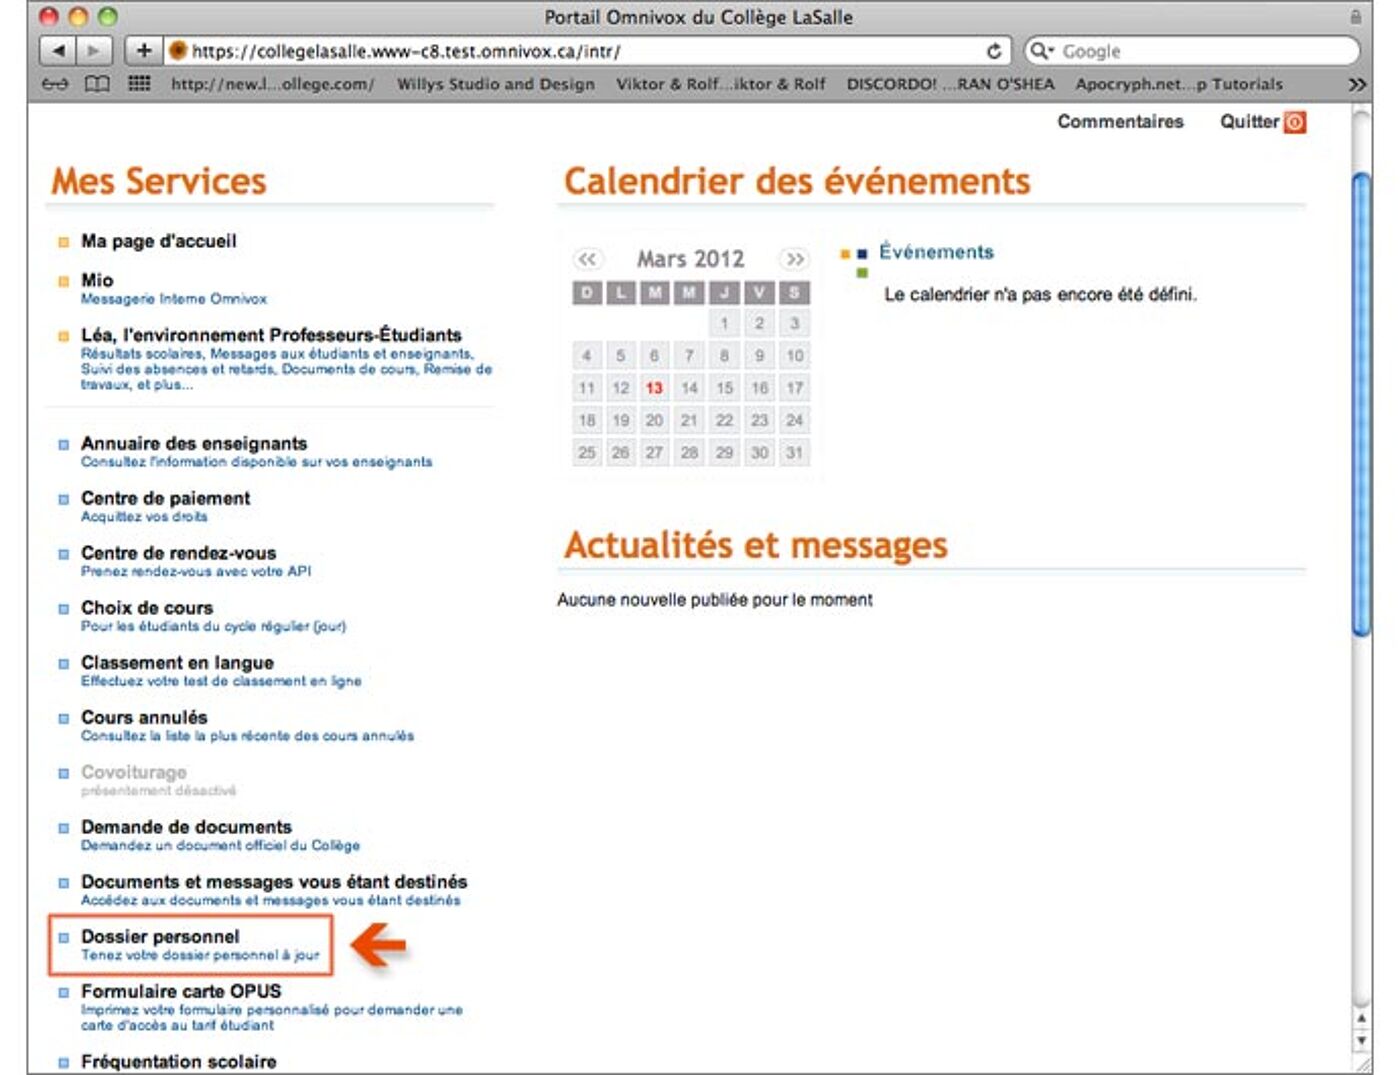Click the lock icon in the title bar
This screenshot has width=1400, height=1075.
[x=1356, y=17]
